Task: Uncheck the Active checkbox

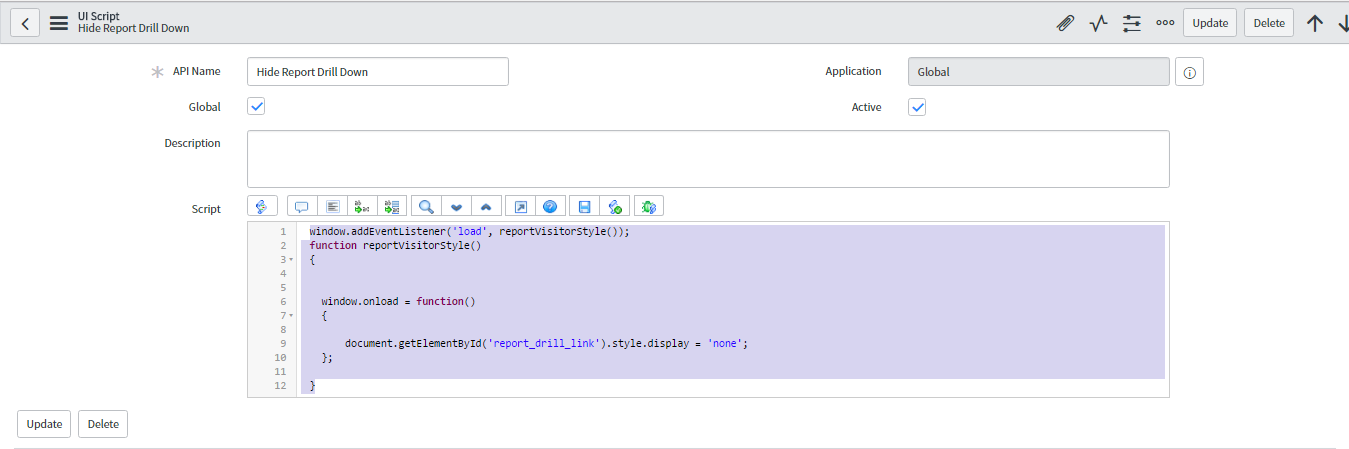Action: pos(917,107)
